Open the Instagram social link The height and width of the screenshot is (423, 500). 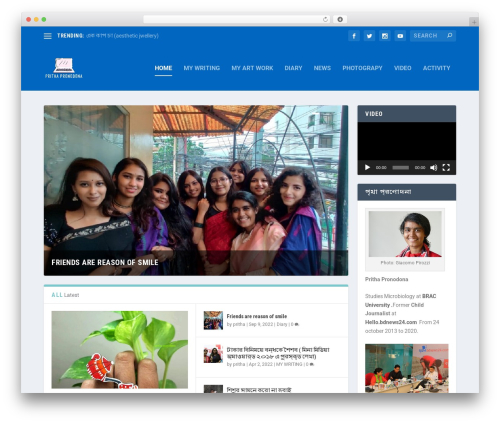click(385, 36)
